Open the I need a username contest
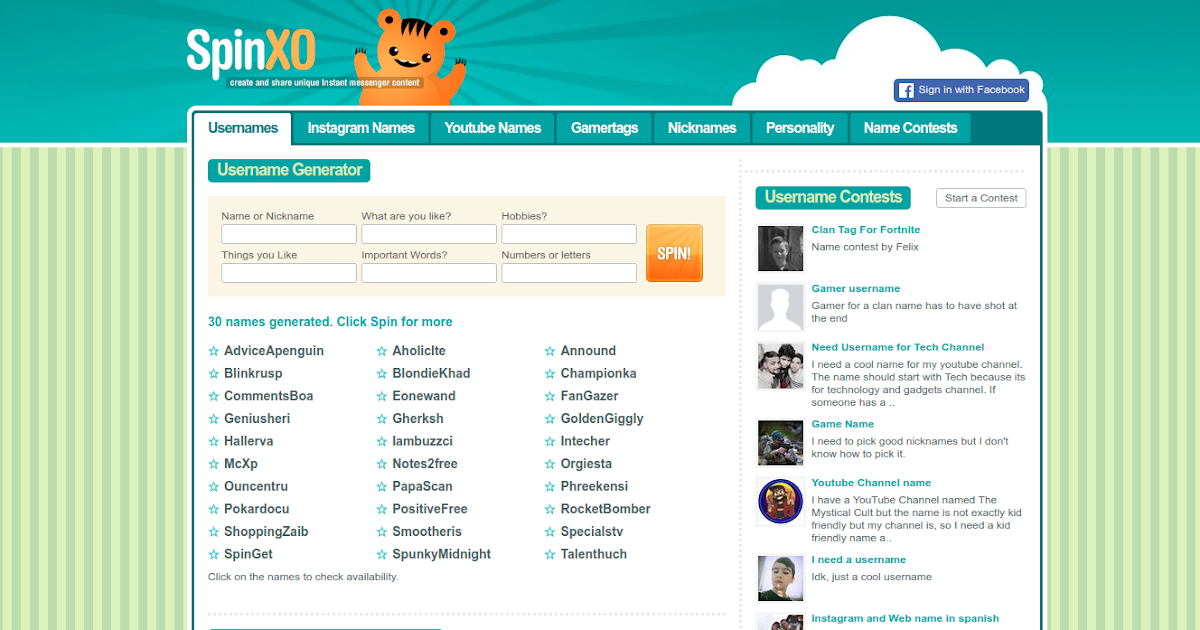The height and width of the screenshot is (630, 1200). point(859,560)
